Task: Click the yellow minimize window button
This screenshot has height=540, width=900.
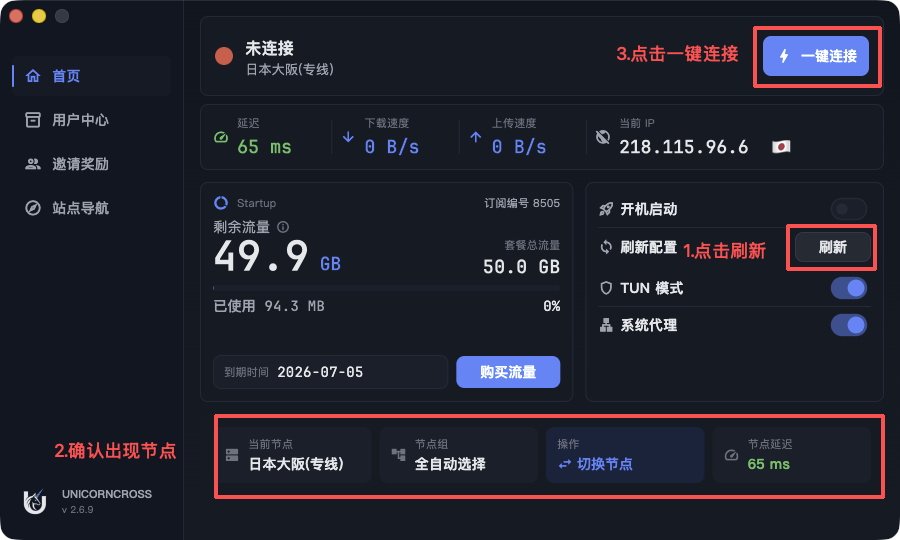Action: 39,16
